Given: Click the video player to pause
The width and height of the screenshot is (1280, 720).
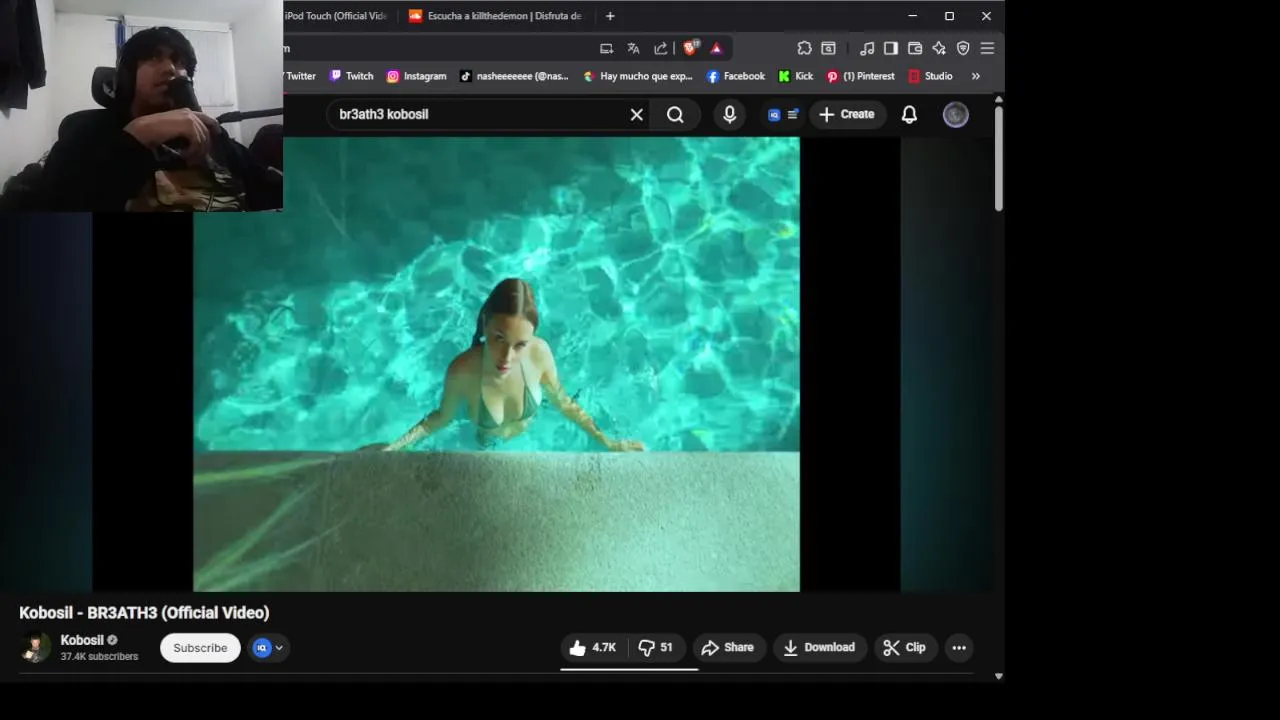Looking at the screenshot, I should [x=496, y=364].
